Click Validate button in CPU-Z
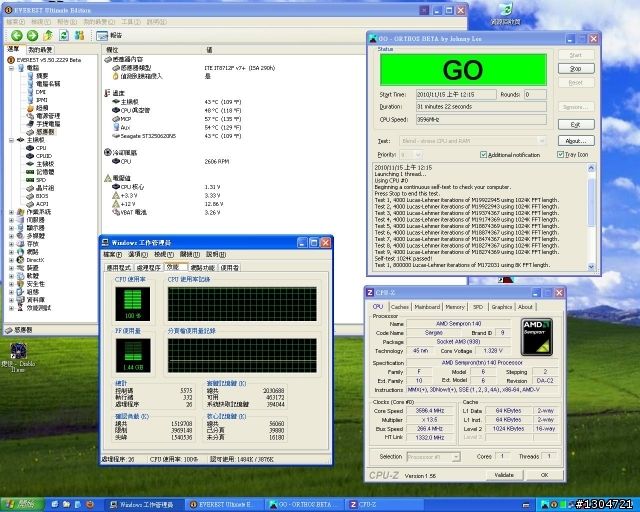This screenshot has height=512, width=640. coord(504,475)
